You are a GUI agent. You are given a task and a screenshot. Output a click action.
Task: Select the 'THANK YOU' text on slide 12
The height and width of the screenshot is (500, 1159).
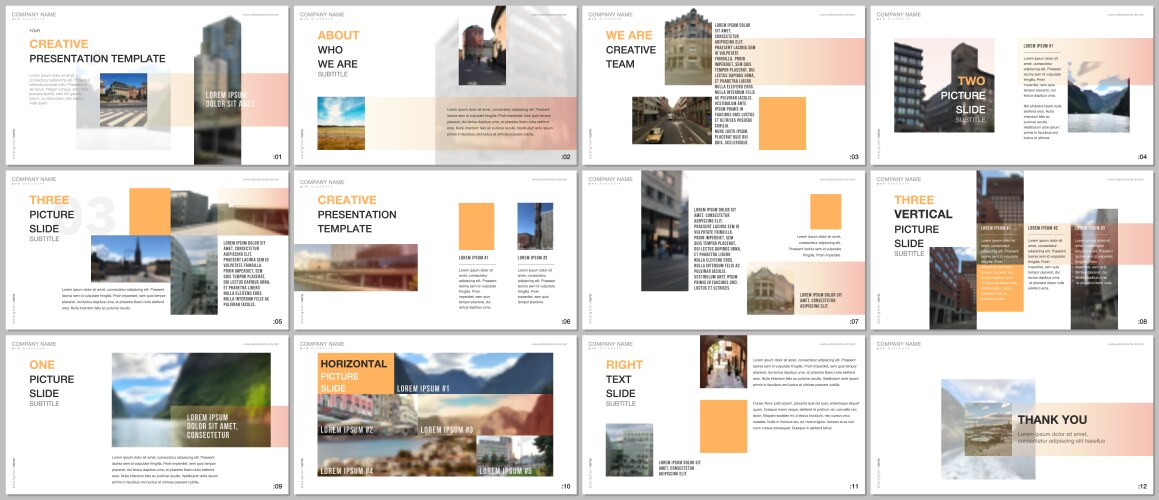coord(1052,420)
